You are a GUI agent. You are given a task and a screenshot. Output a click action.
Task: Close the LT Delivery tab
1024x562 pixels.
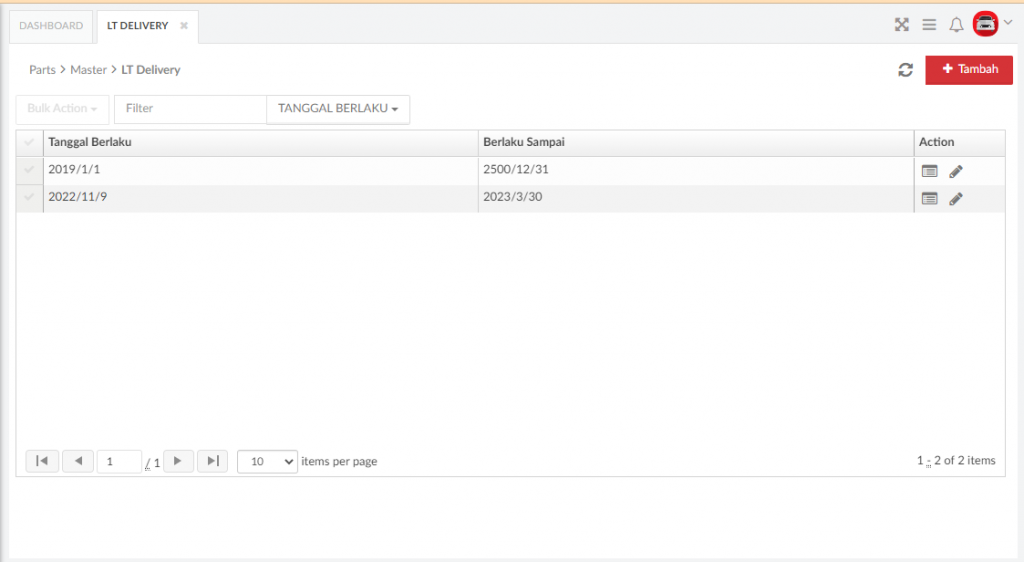tap(184, 25)
